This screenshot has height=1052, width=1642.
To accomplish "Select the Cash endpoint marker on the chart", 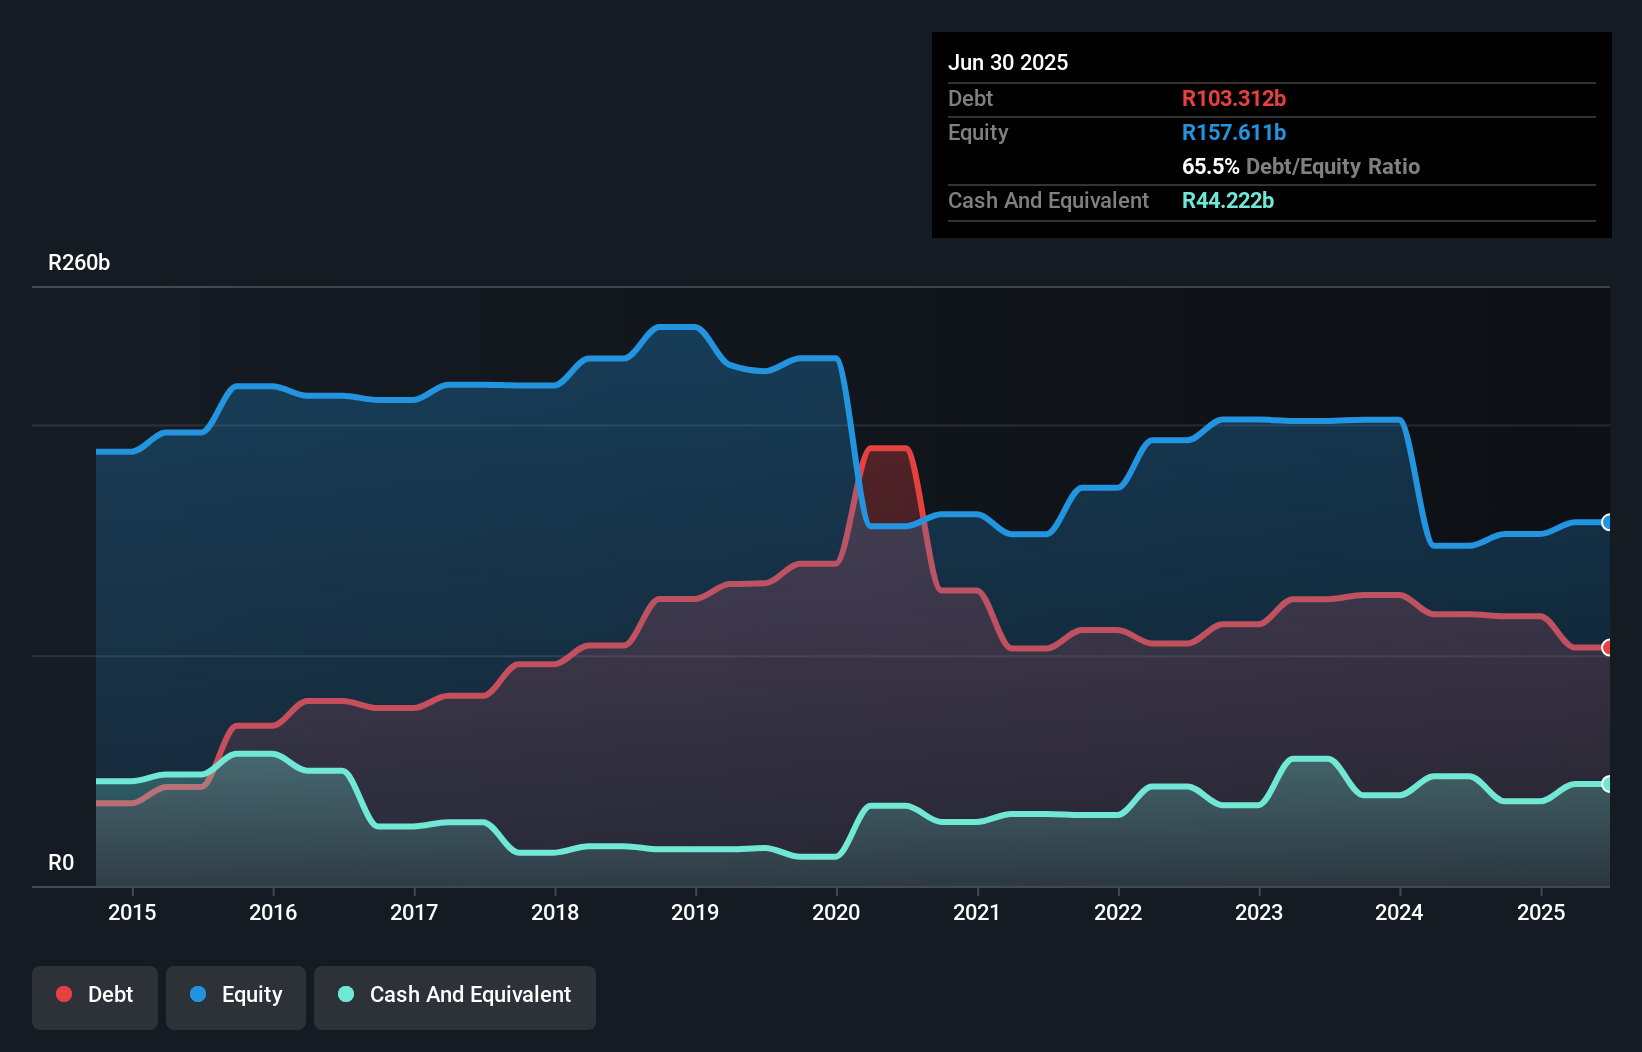I will (x=1608, y=784).
